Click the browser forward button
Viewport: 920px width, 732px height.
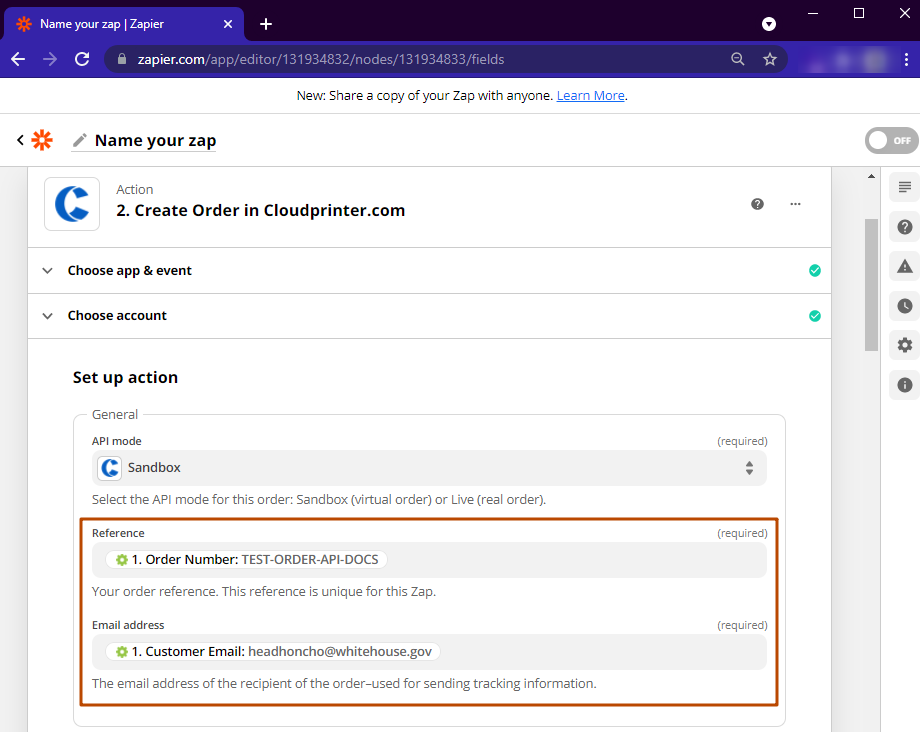50,59
